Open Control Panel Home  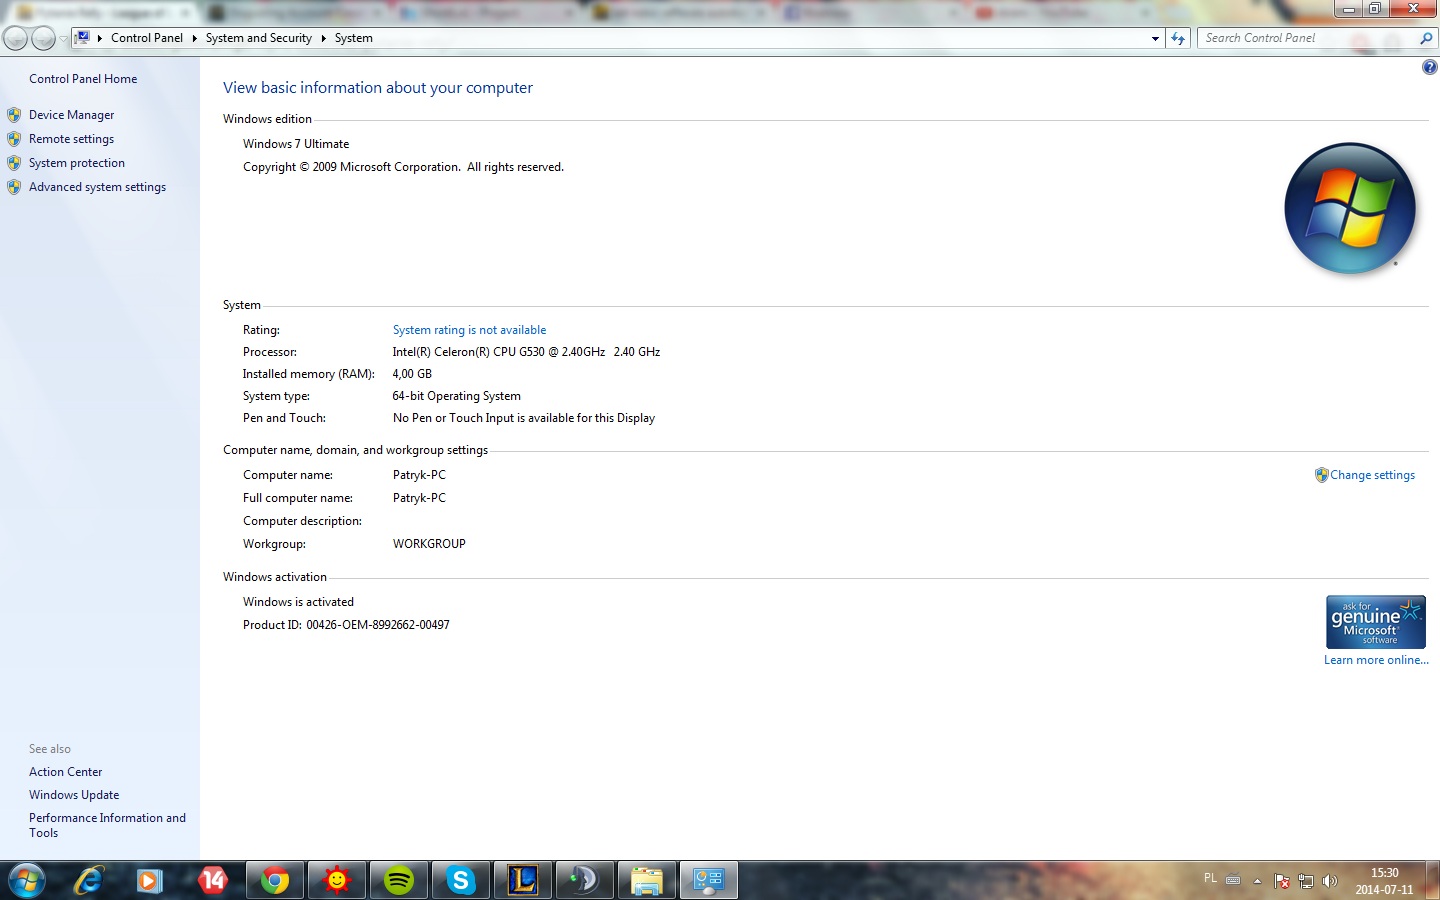coord(83,79)
